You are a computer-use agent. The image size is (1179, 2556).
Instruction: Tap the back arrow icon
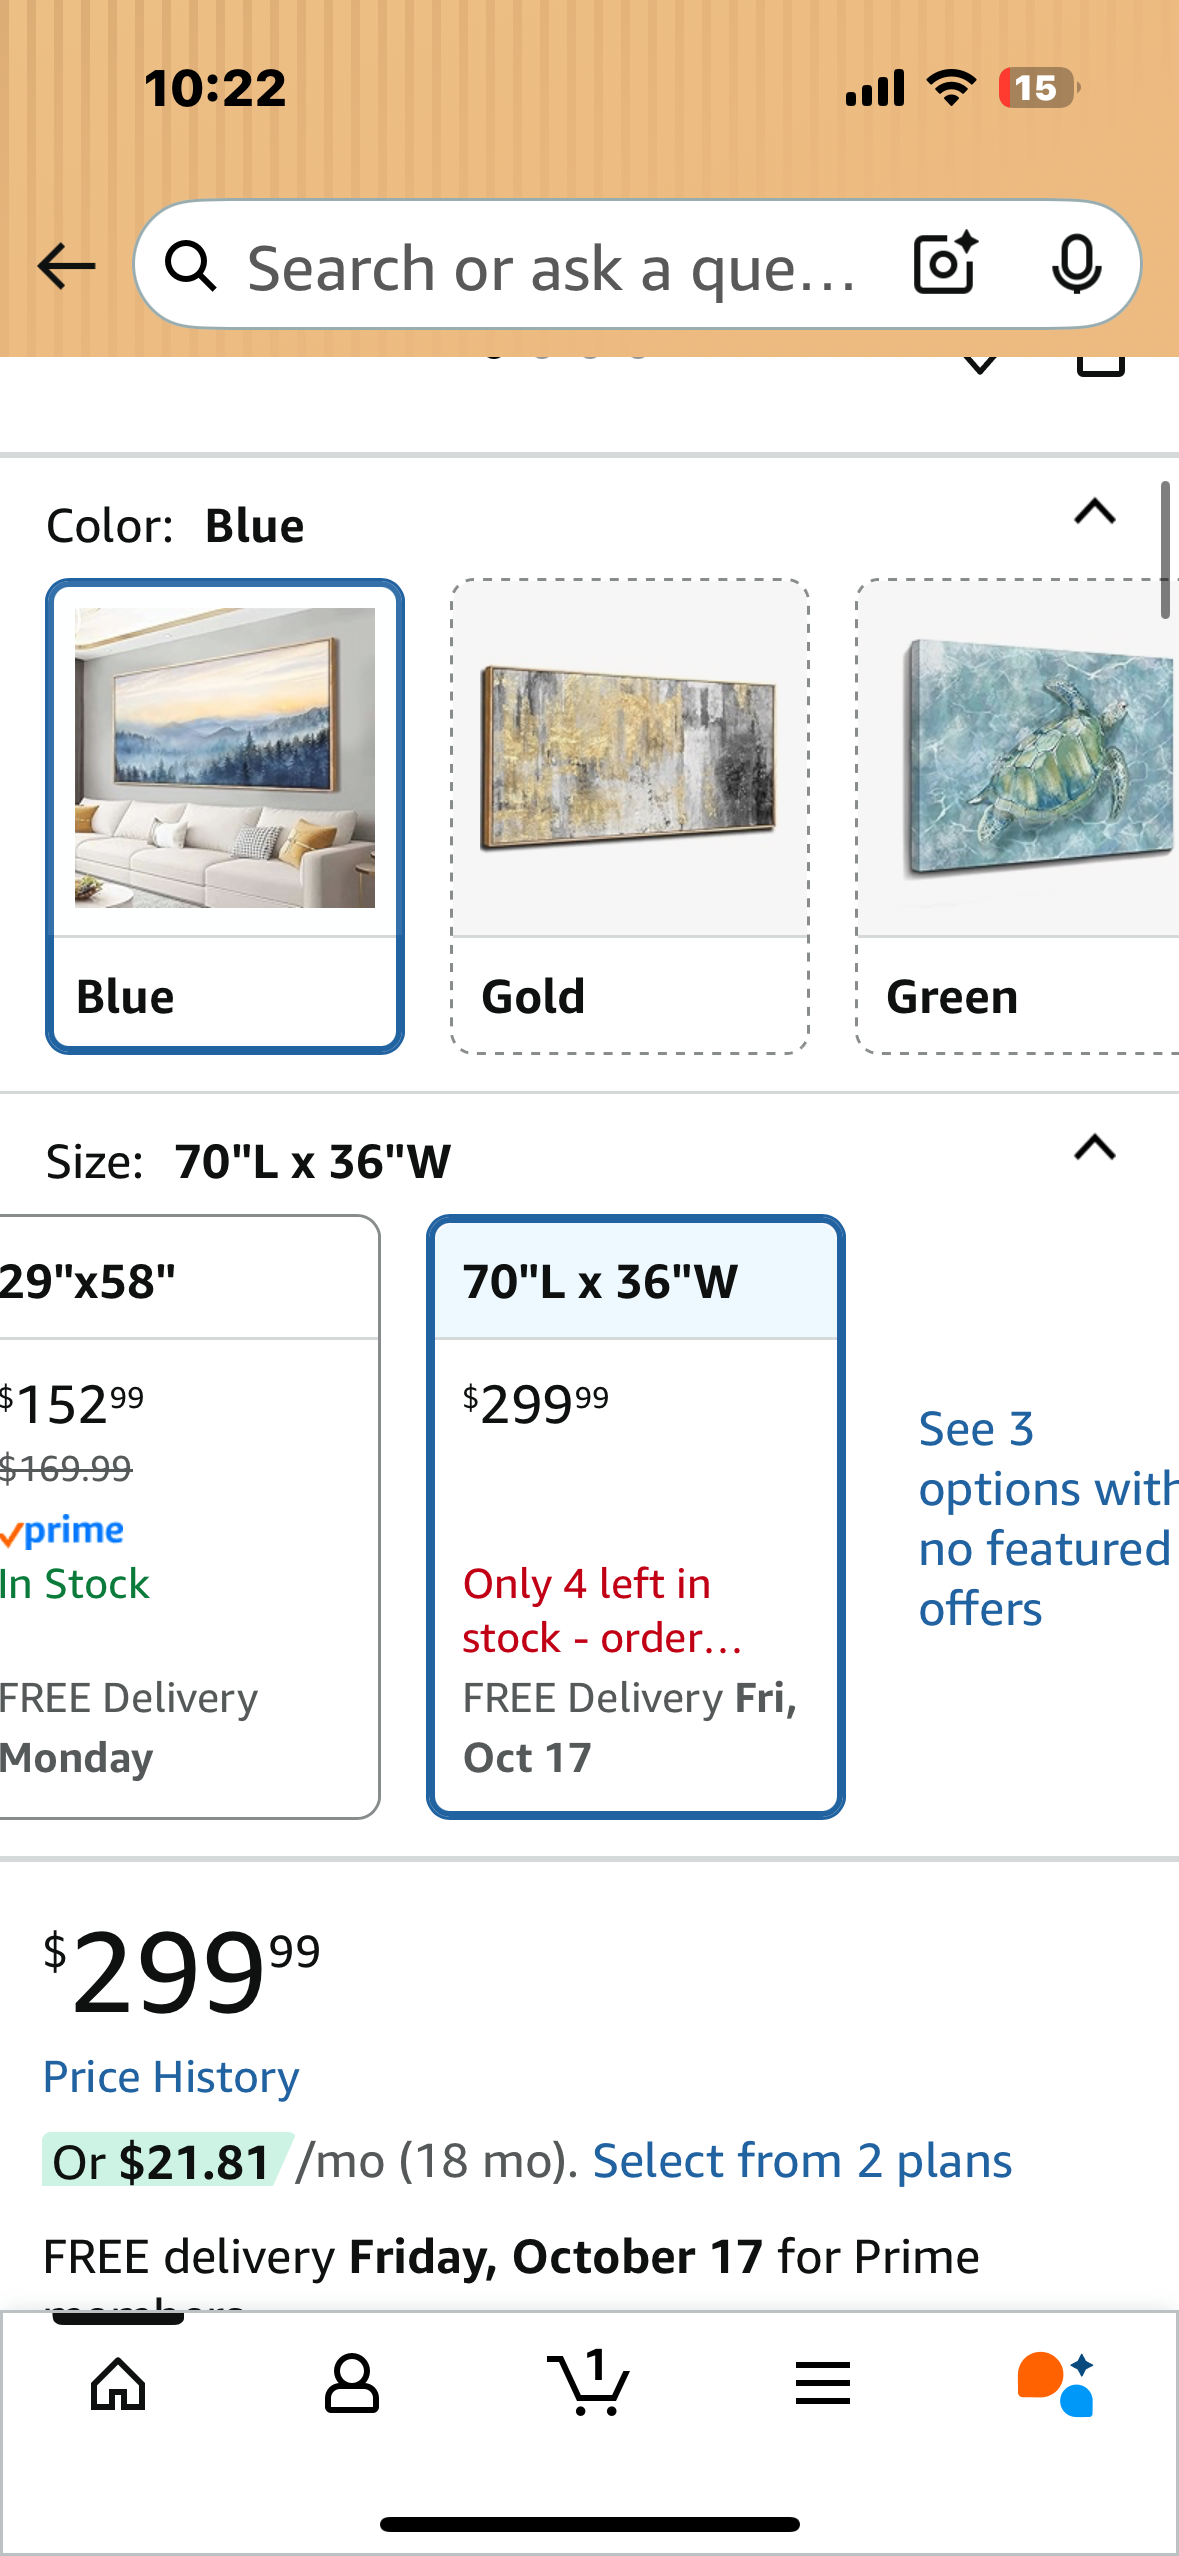click(x=66, y=266)
